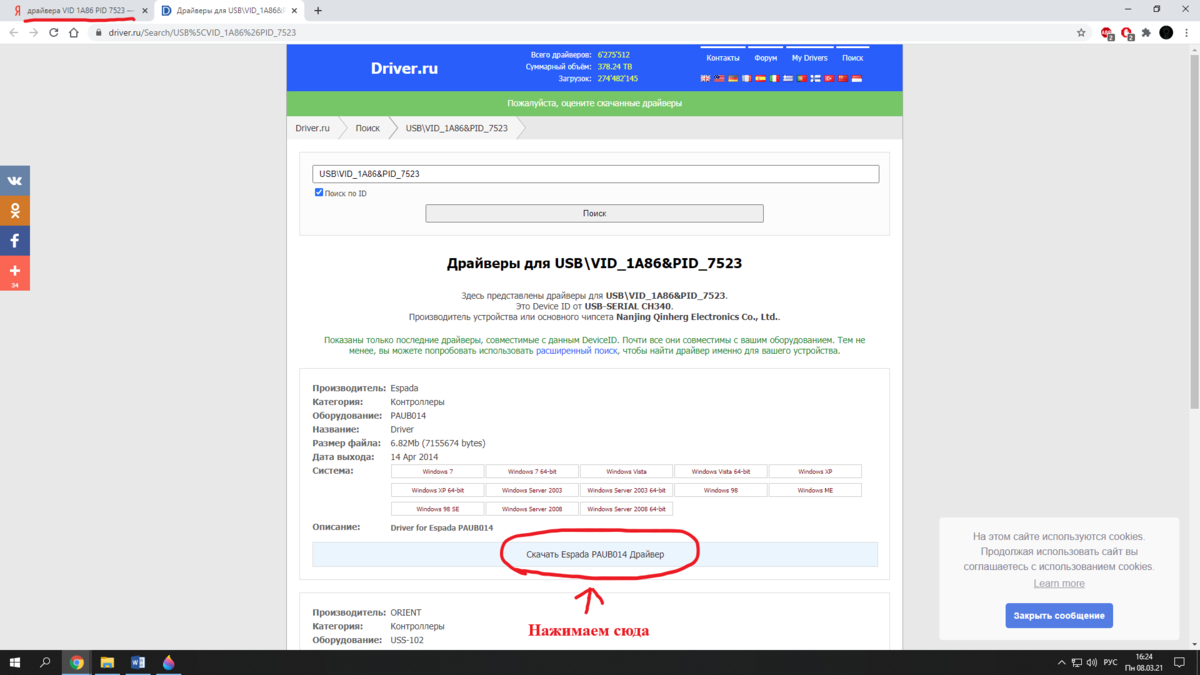Select 'Windows Server 2008 64-bit' system tag
The height and width of the screenshot is (675, 1200).
pyautogui.click(x=626, y=509)
